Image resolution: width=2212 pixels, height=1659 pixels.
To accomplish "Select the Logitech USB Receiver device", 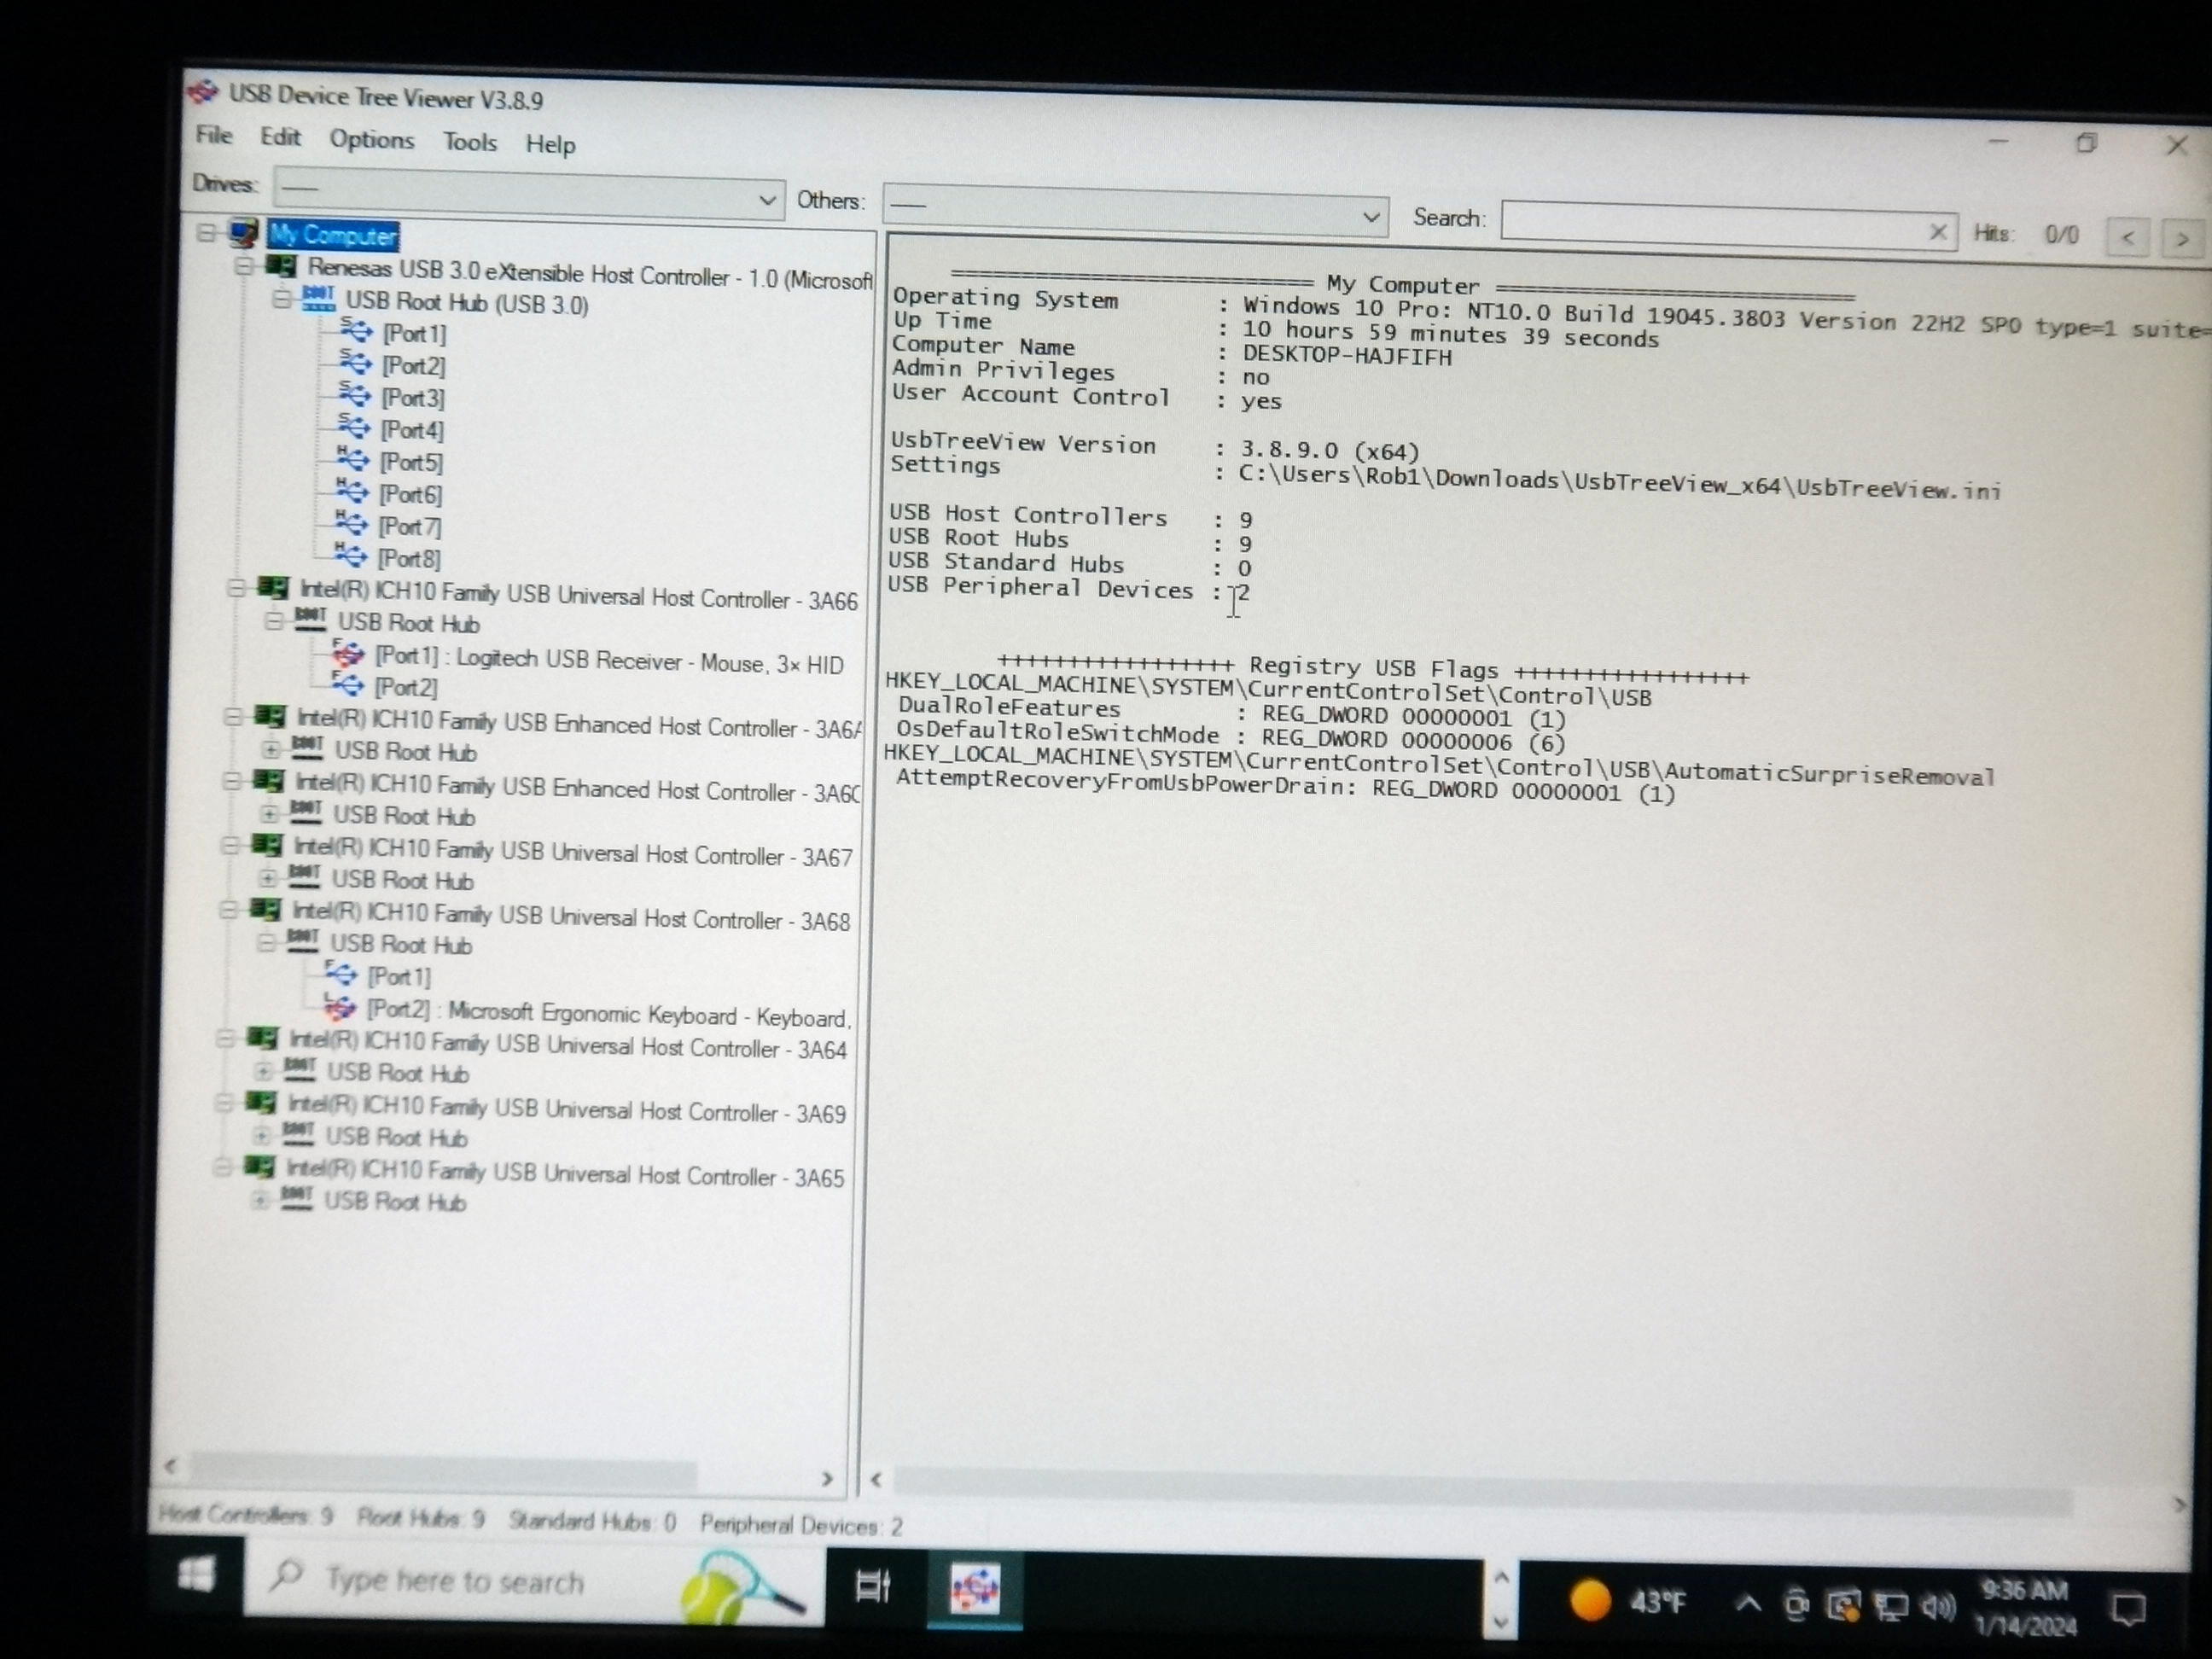I will (x=609, y=660).
